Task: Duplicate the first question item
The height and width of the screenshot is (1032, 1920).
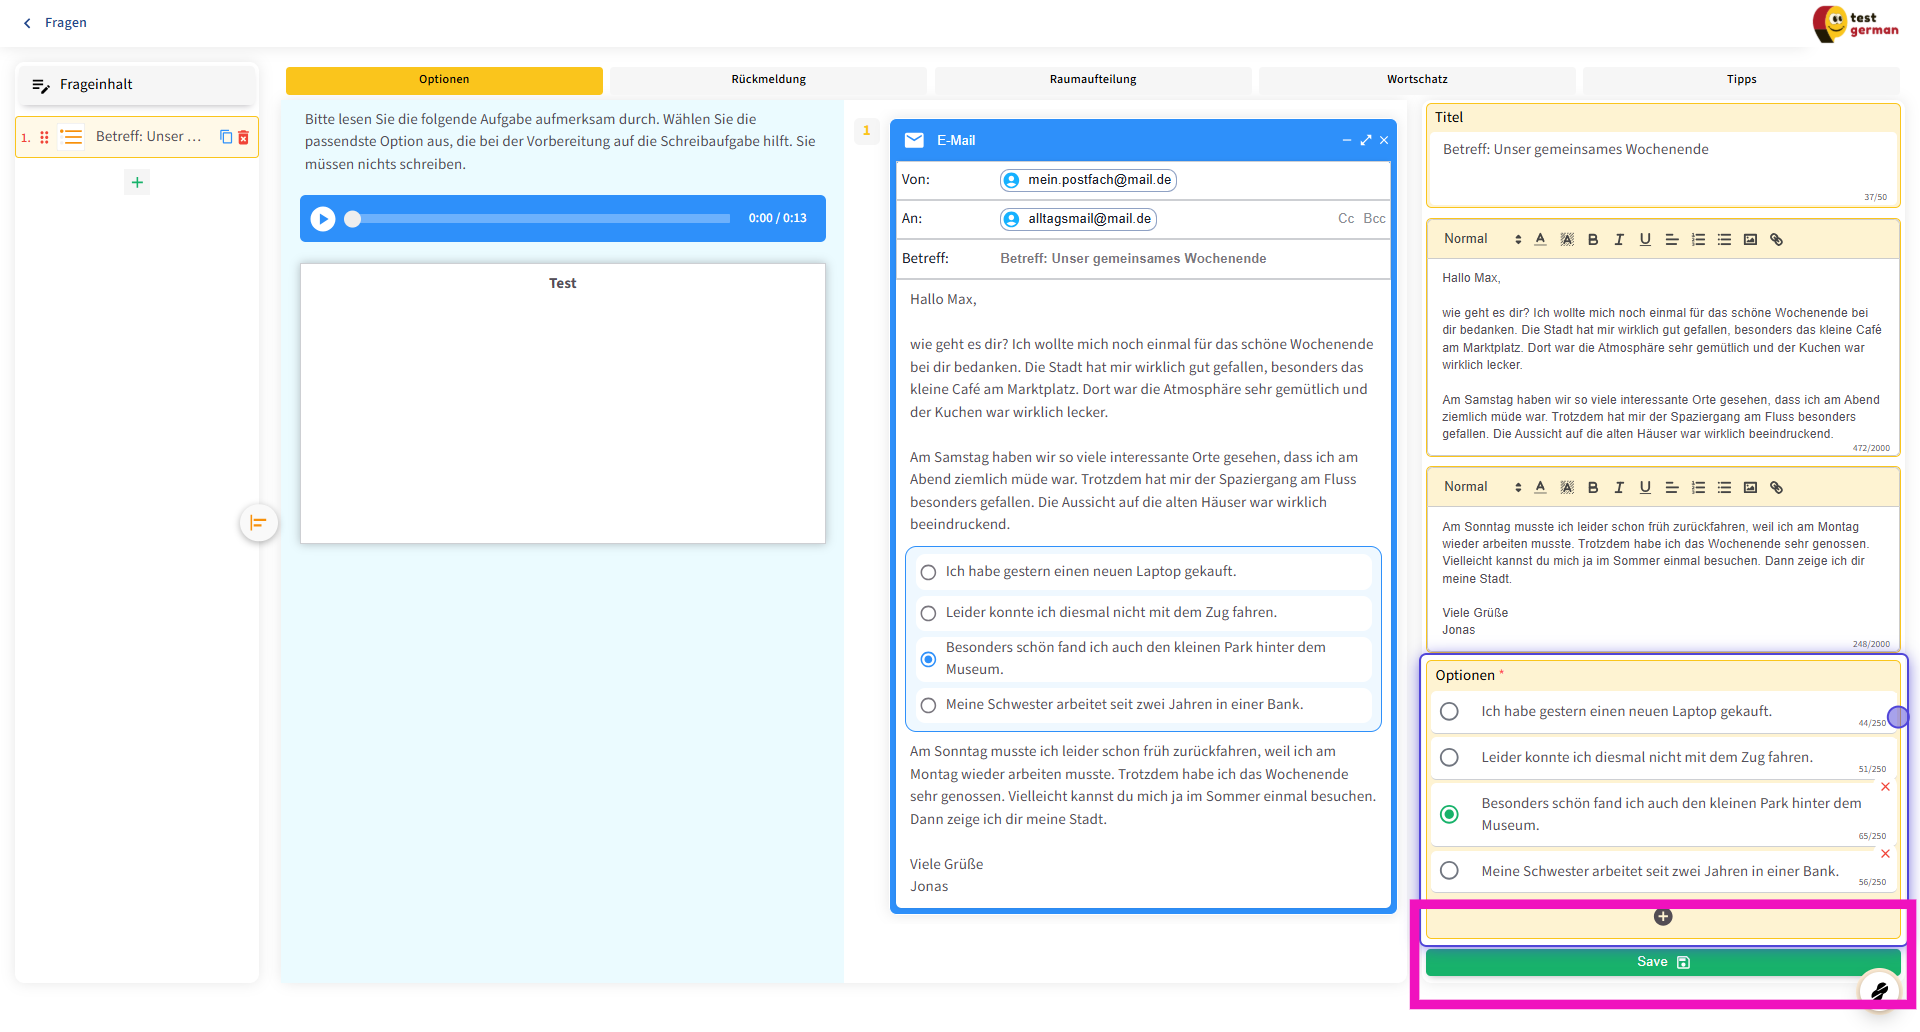Action: pos(226,137)
